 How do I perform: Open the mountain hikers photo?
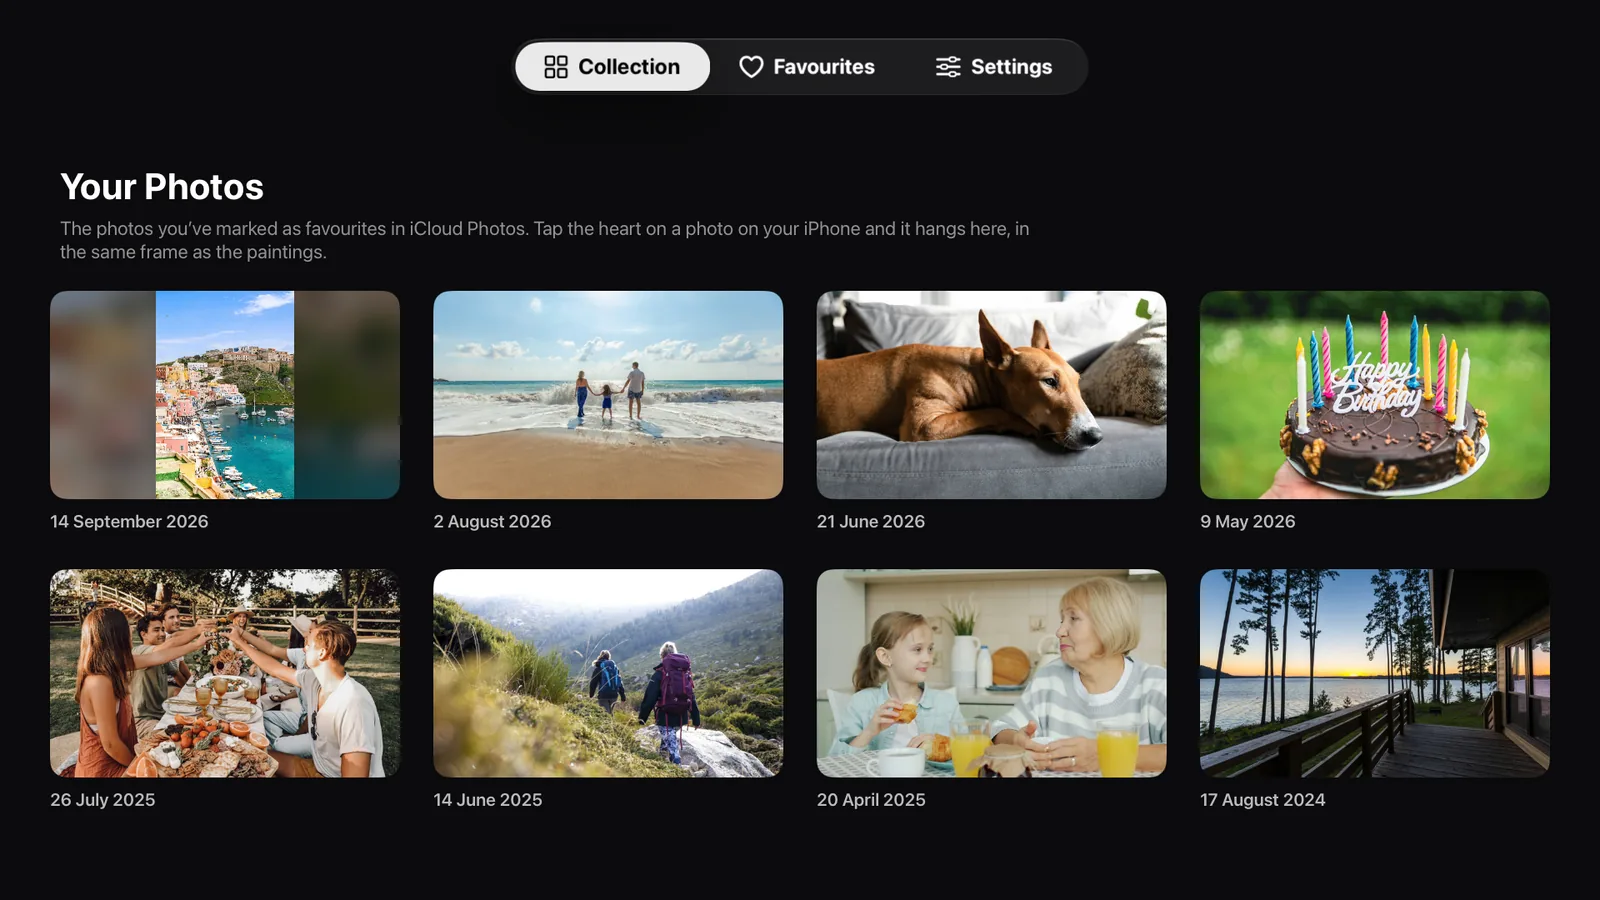608,673
